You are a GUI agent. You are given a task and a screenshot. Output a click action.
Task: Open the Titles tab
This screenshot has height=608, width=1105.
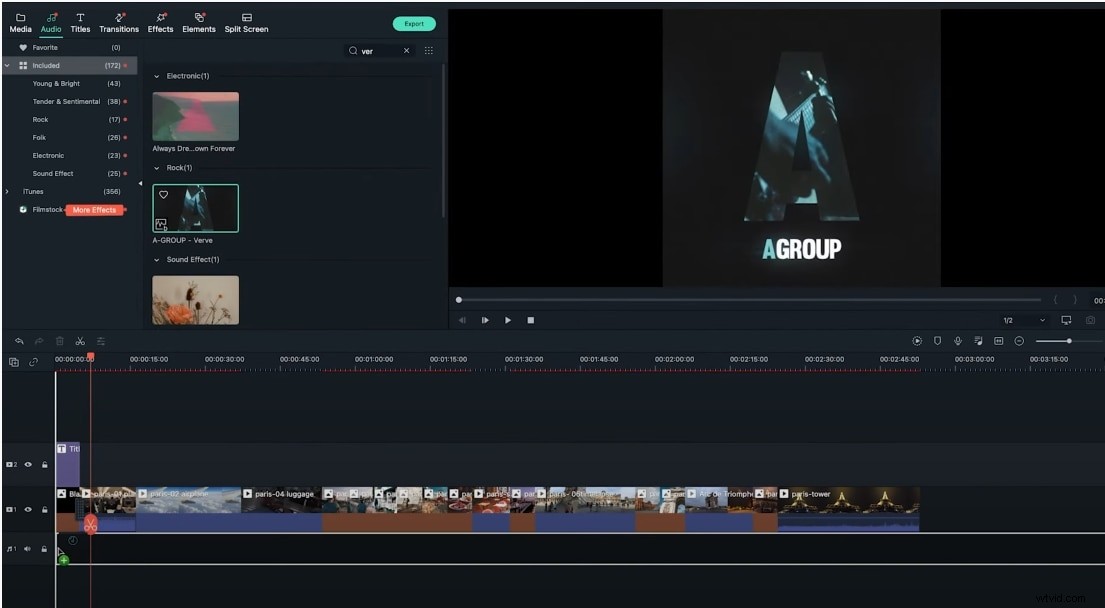coord(80,22)
